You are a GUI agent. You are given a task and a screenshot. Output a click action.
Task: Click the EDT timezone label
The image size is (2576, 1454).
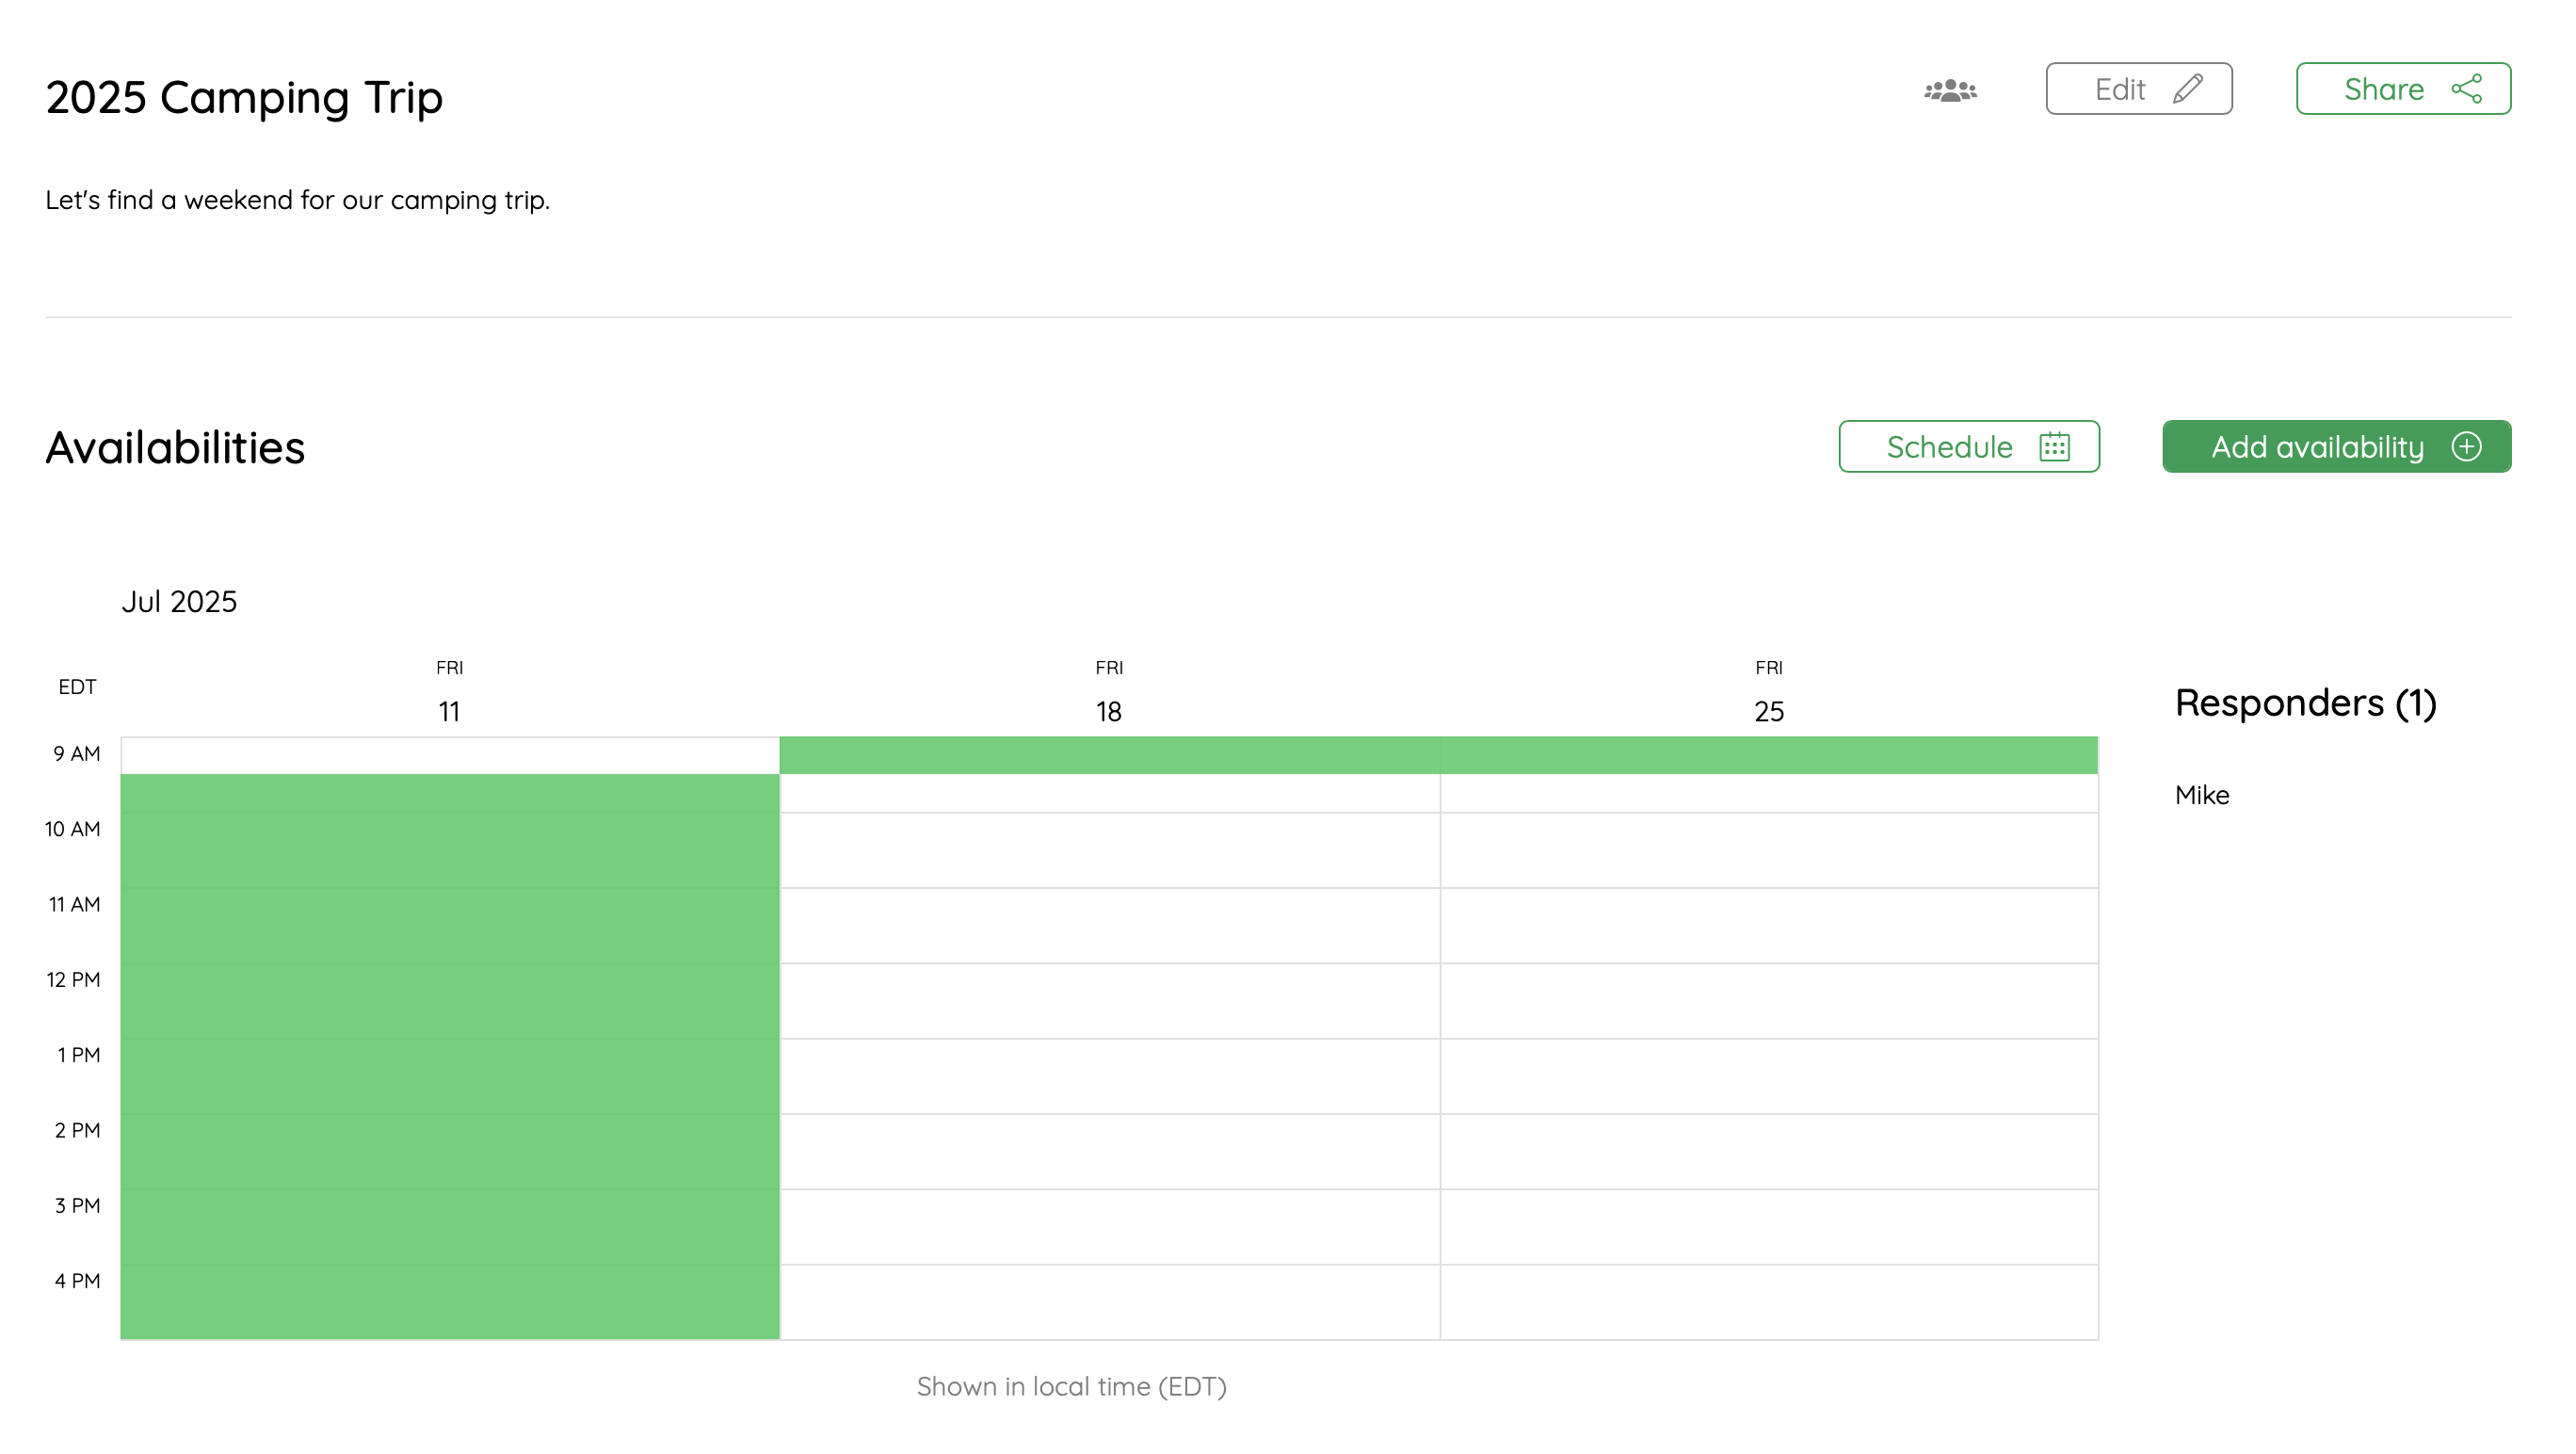click(76, 686)
